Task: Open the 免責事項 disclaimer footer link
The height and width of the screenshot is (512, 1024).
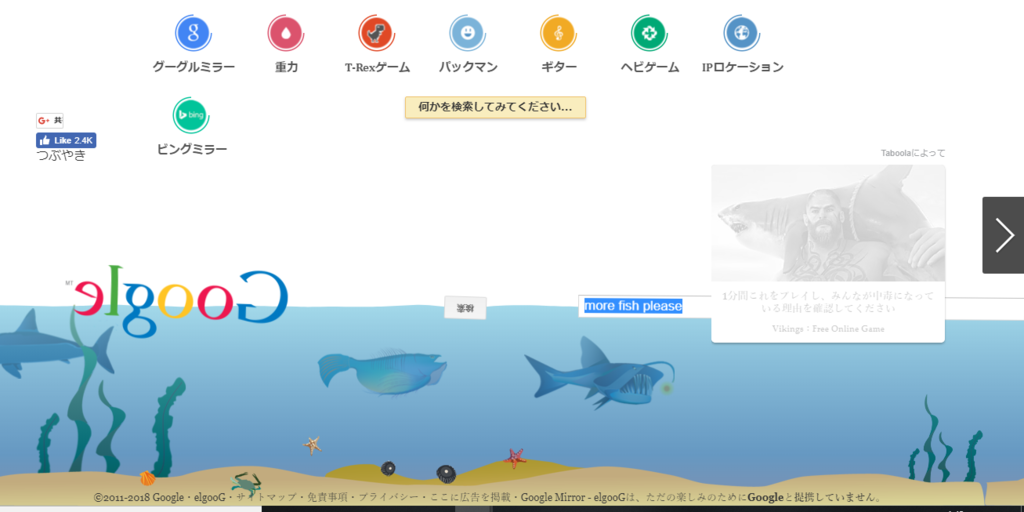Action: 328,498
